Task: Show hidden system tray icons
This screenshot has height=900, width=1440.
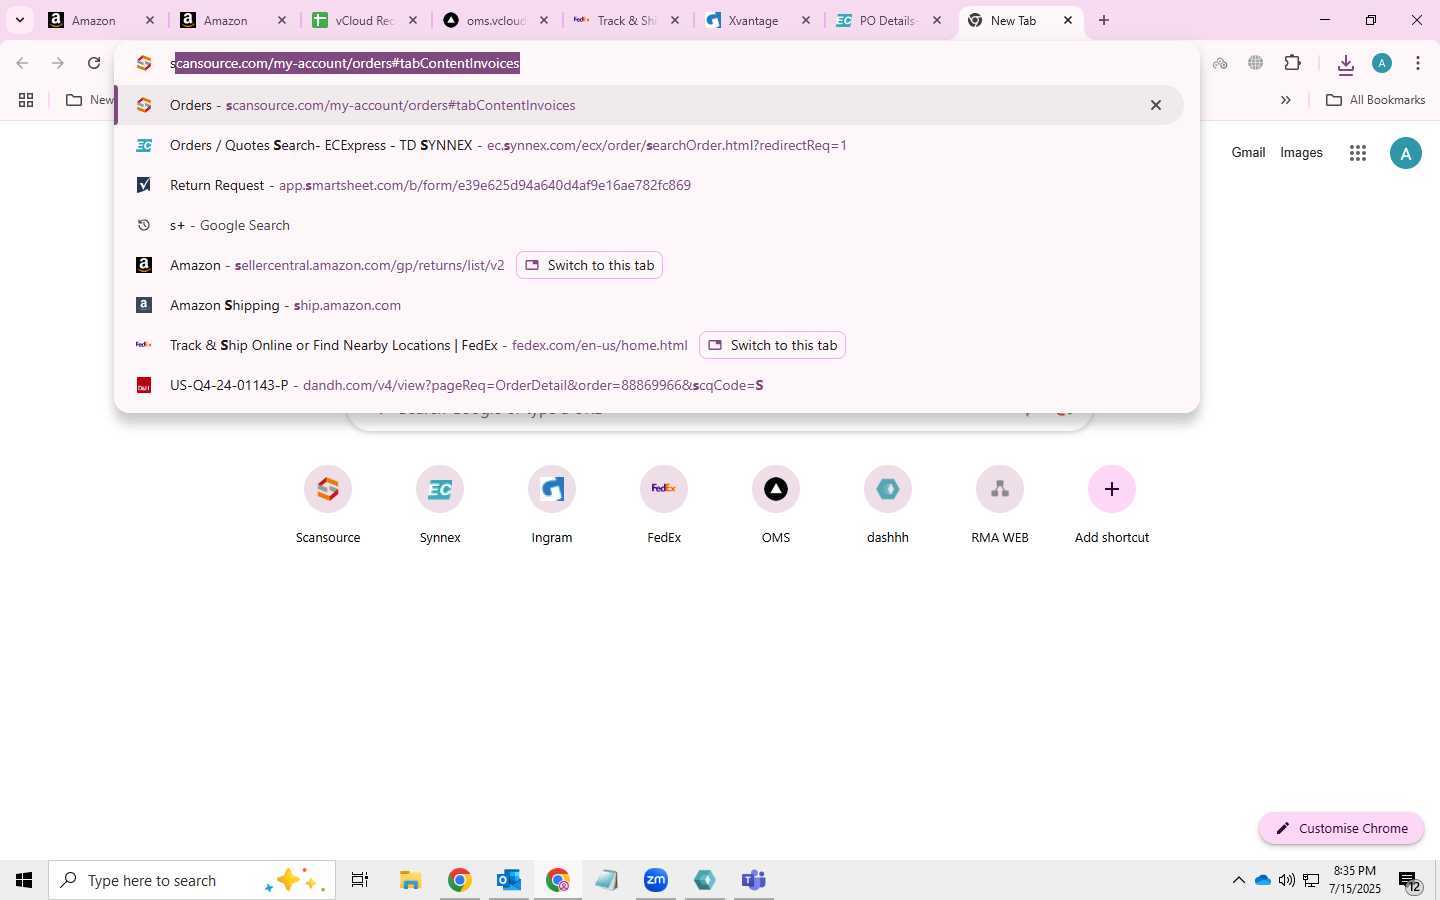Action: coord(1238,880)
